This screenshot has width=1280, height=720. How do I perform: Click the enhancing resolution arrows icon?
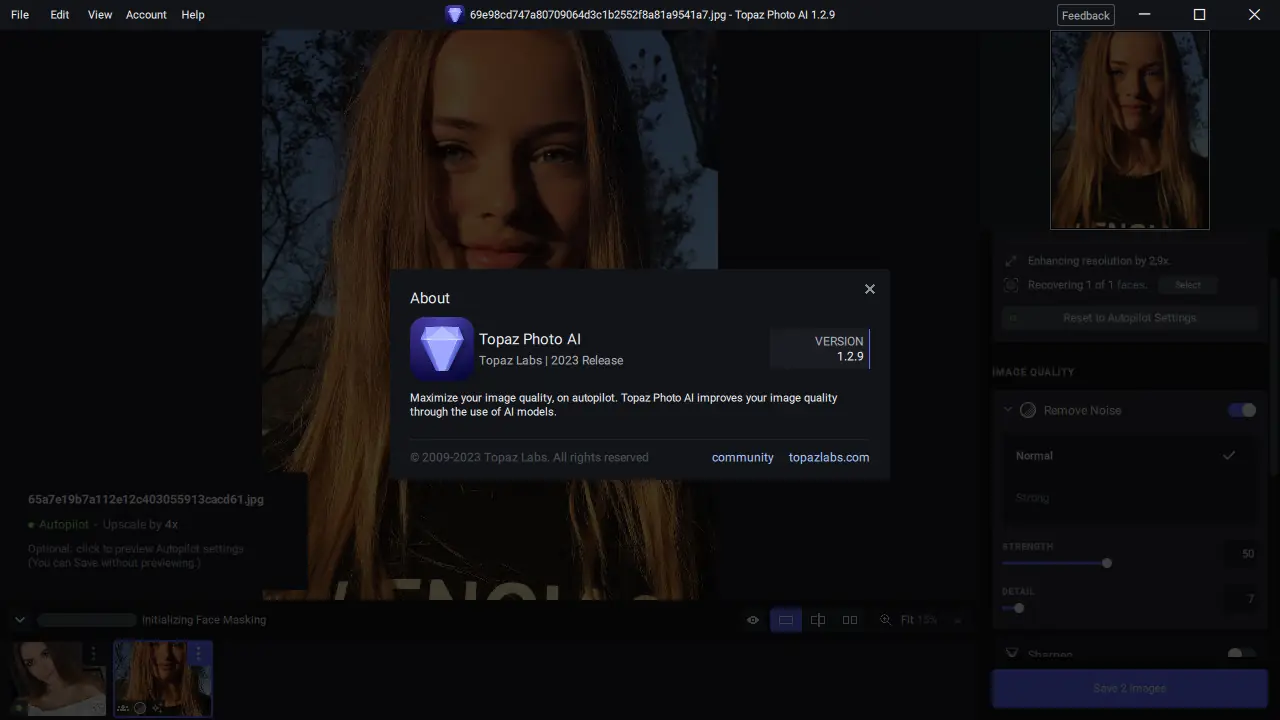pyautogui.click(x=1011, y=261)
